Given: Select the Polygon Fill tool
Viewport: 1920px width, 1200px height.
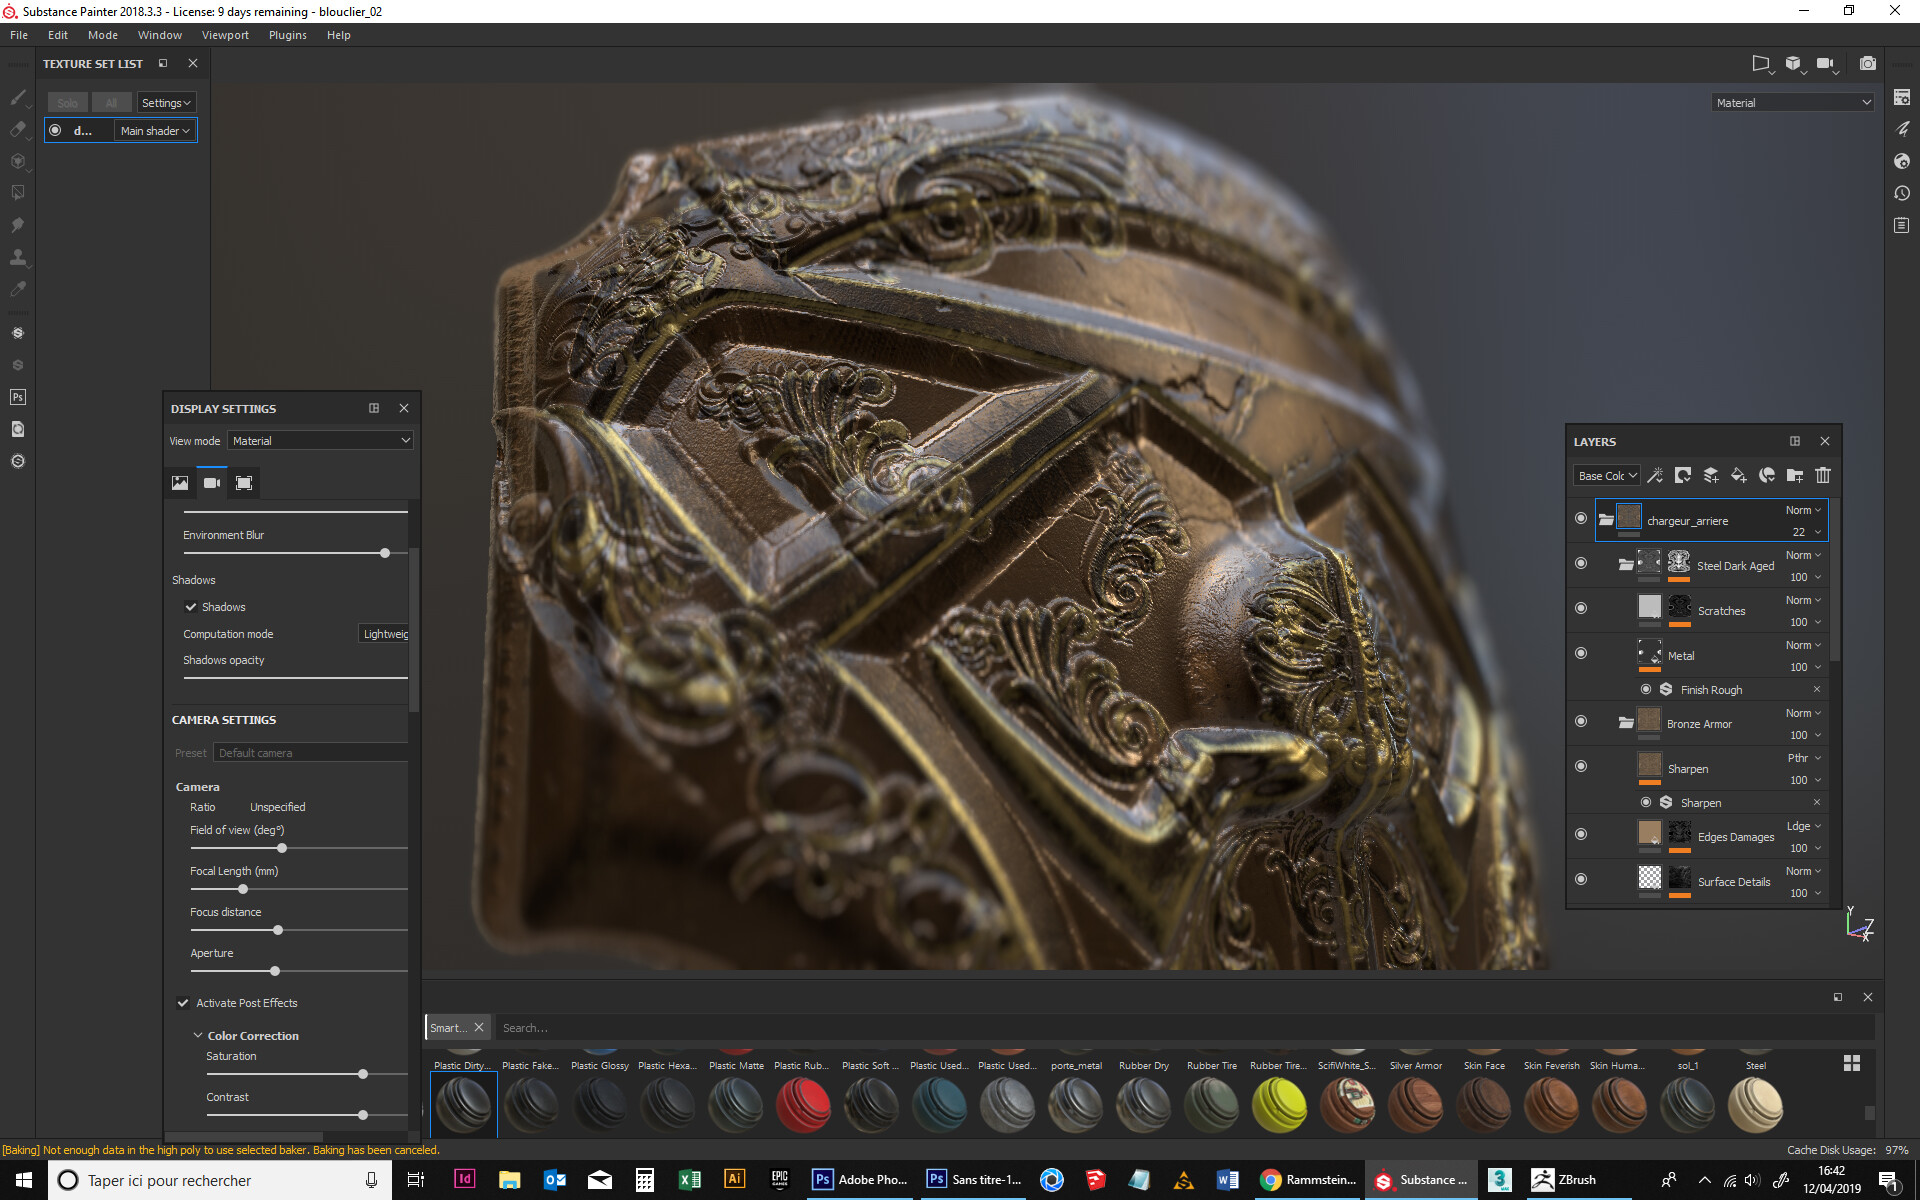Looking at the screenshot, I should click(18, 193).
